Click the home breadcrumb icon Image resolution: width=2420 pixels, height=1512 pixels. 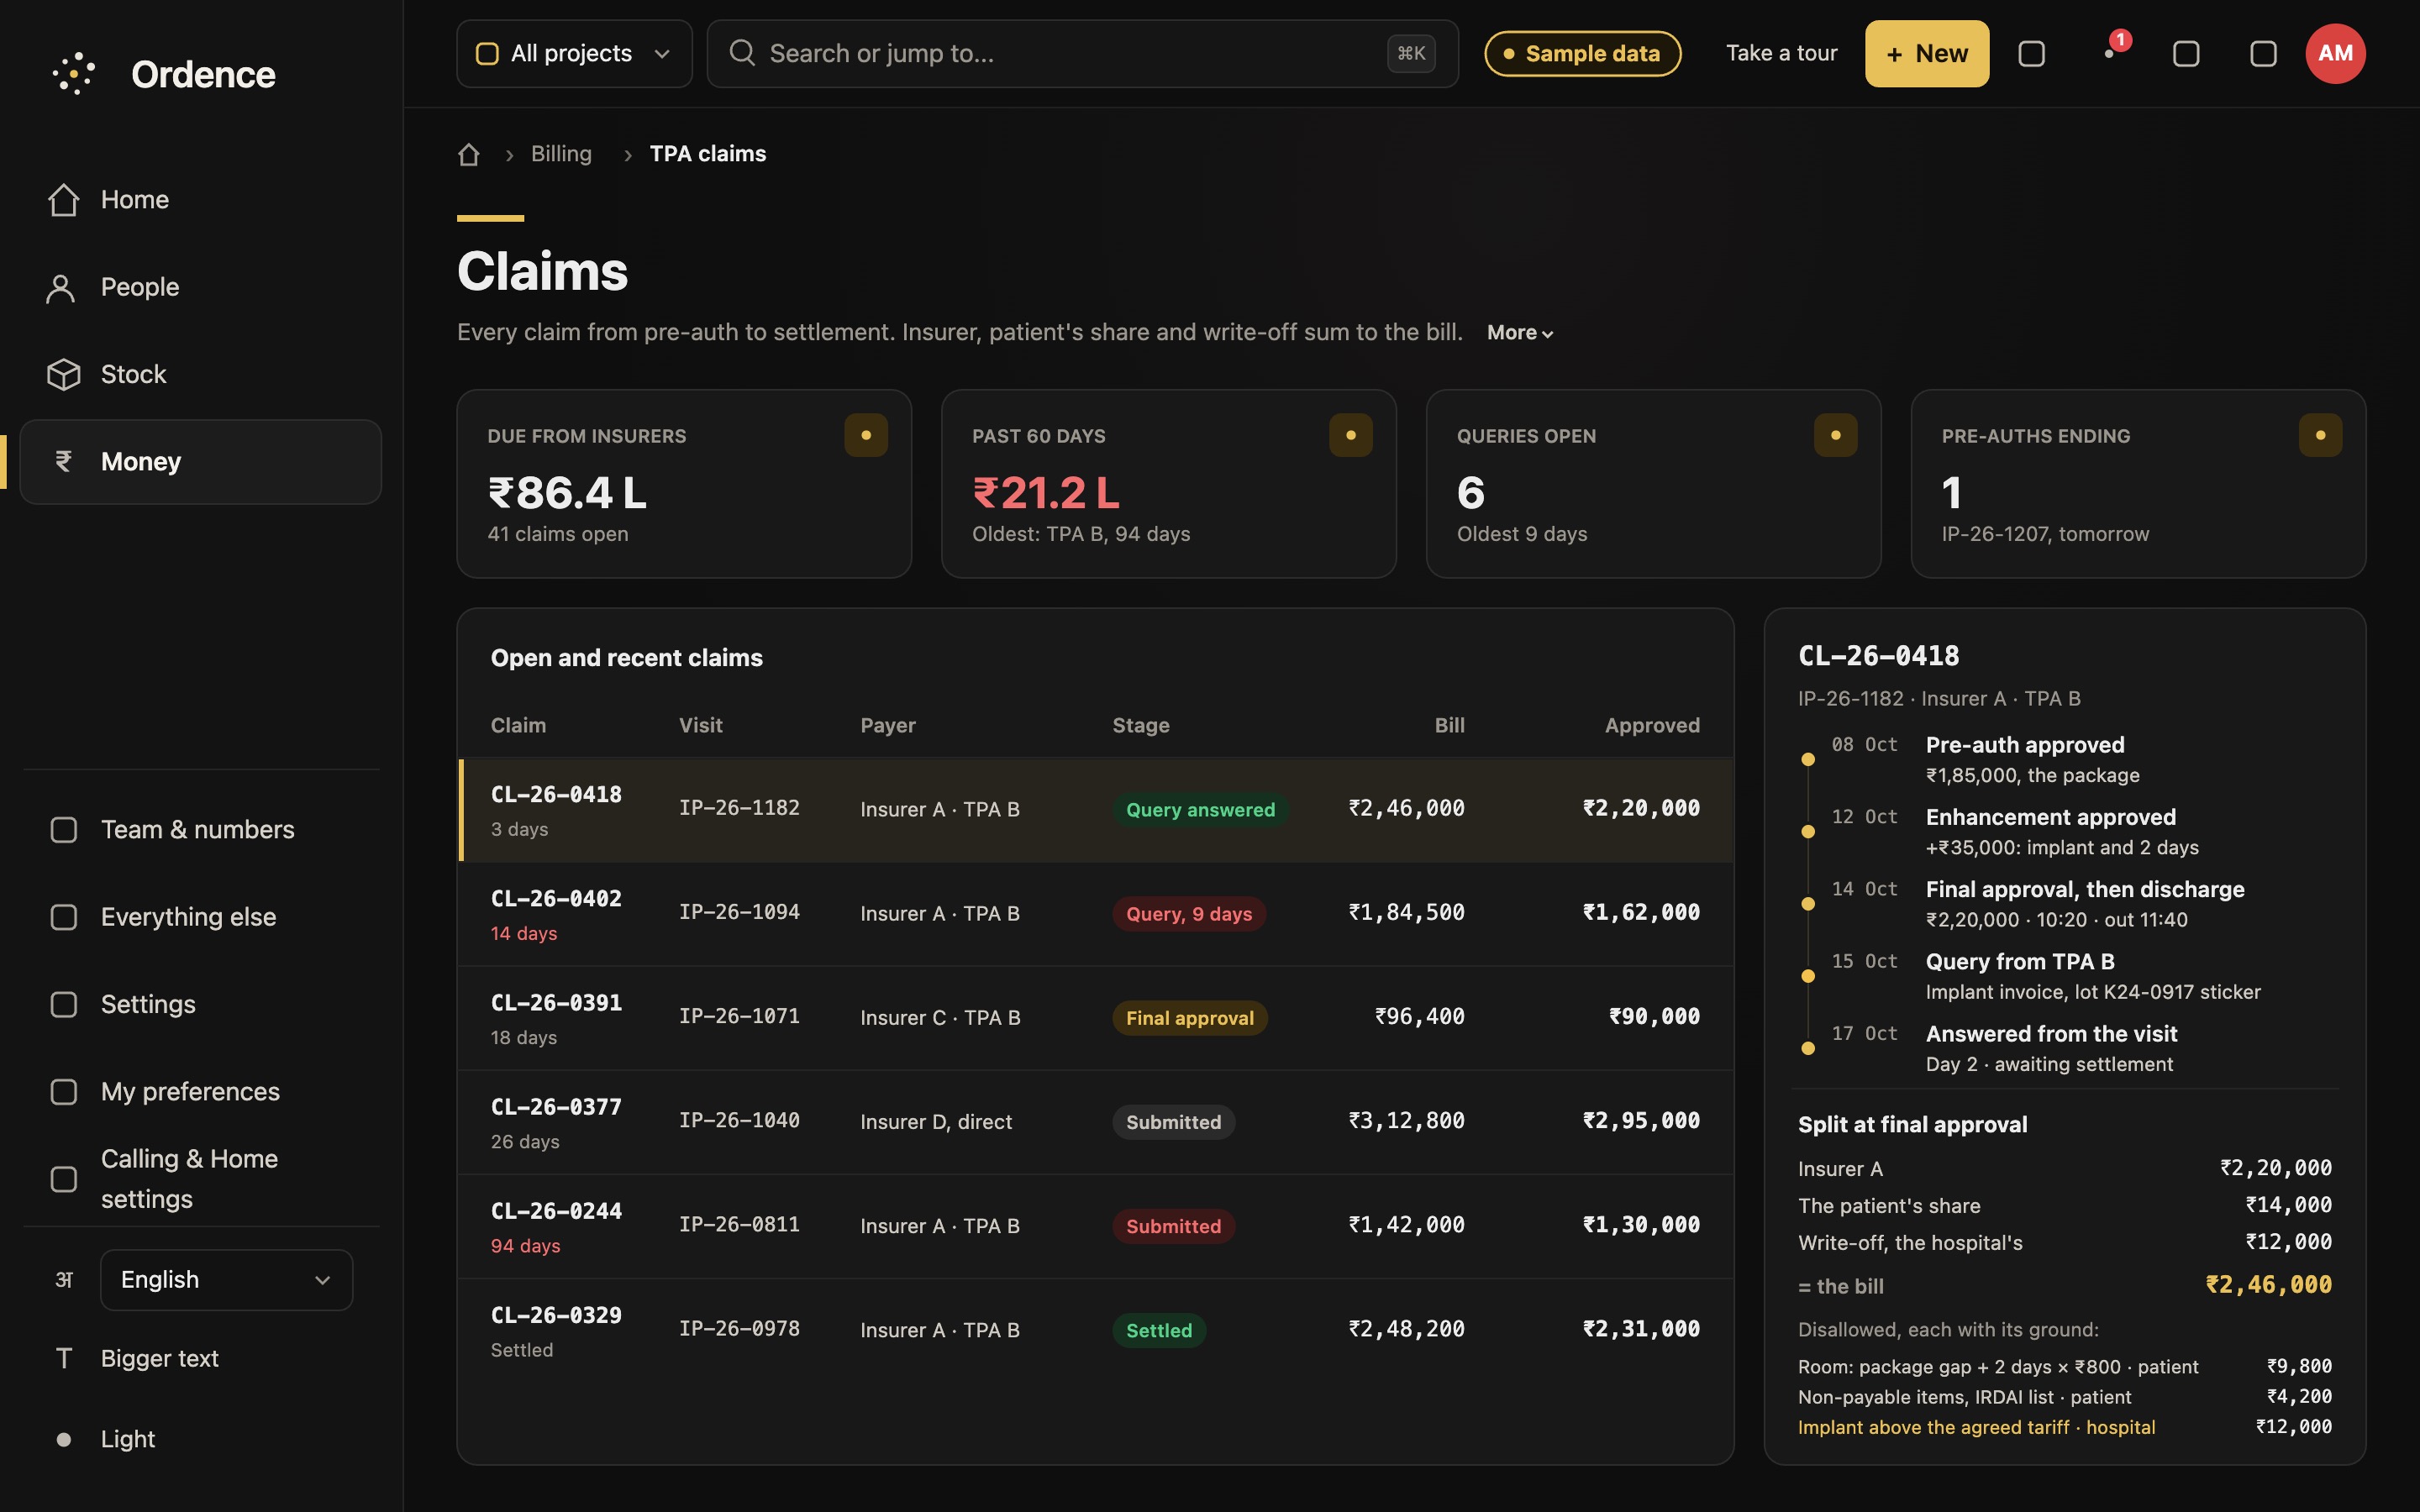coord(469,154)
